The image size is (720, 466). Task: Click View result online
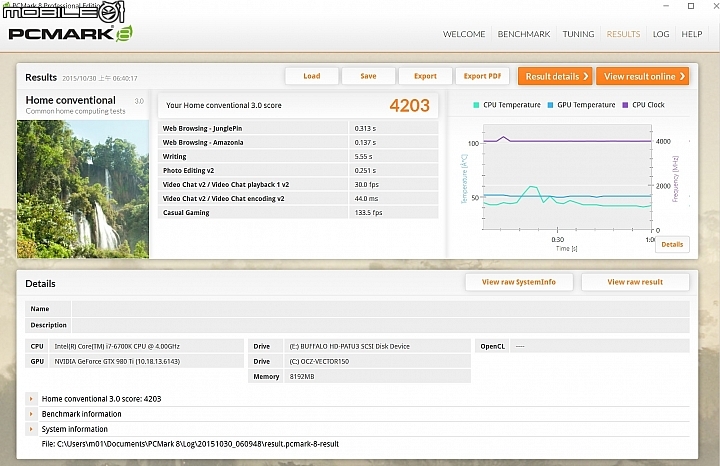(x=643, y=76)
